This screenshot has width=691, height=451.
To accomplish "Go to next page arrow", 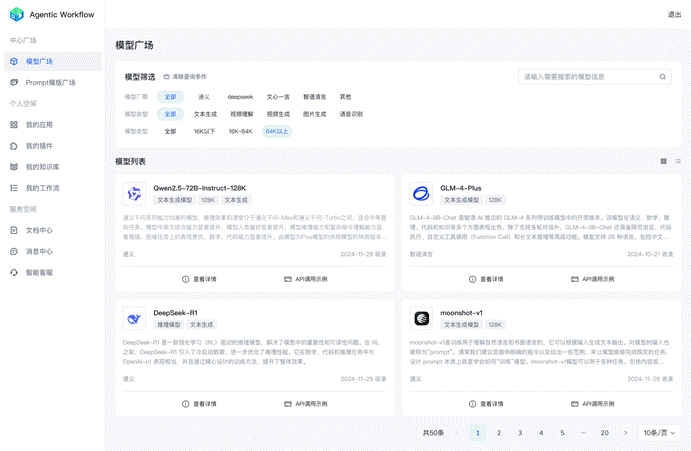I will (x=627, y=433).
